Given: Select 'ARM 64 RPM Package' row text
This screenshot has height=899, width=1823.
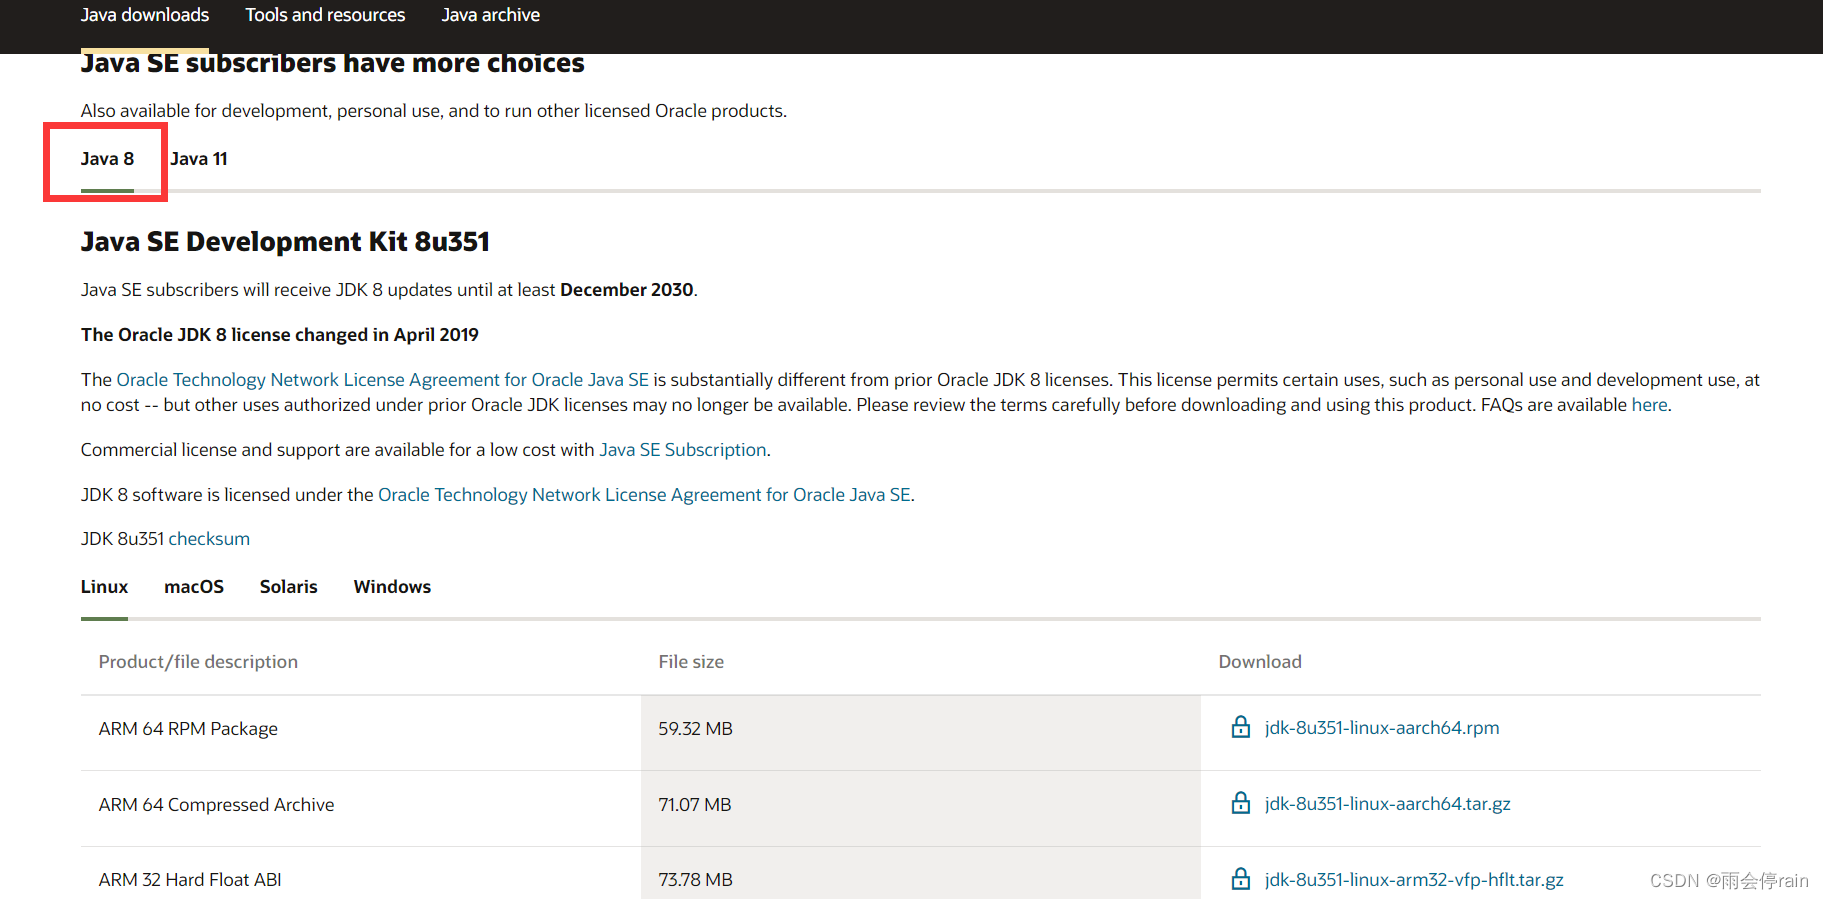Looking at the screenshot, I should 188,729.
